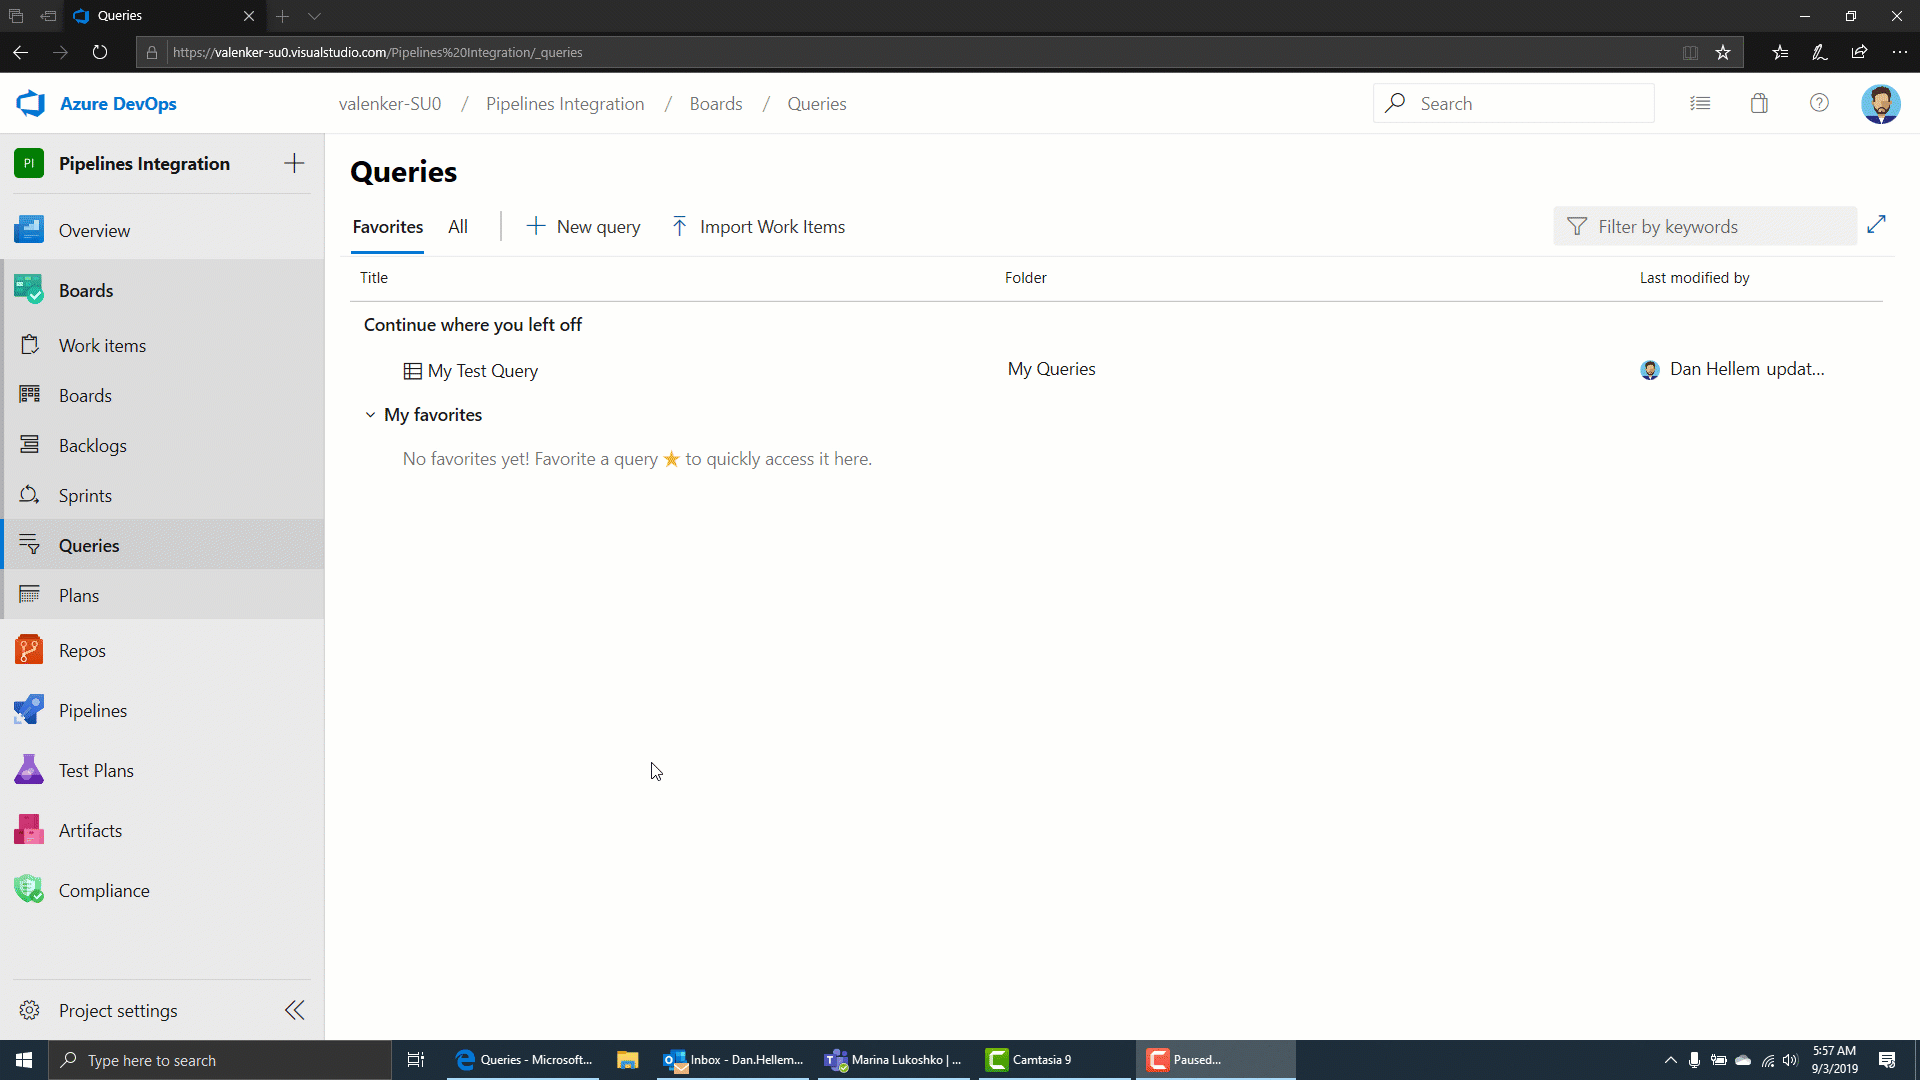Click Import Work Items button
1920x1080 pixels.
pos(758,225)
